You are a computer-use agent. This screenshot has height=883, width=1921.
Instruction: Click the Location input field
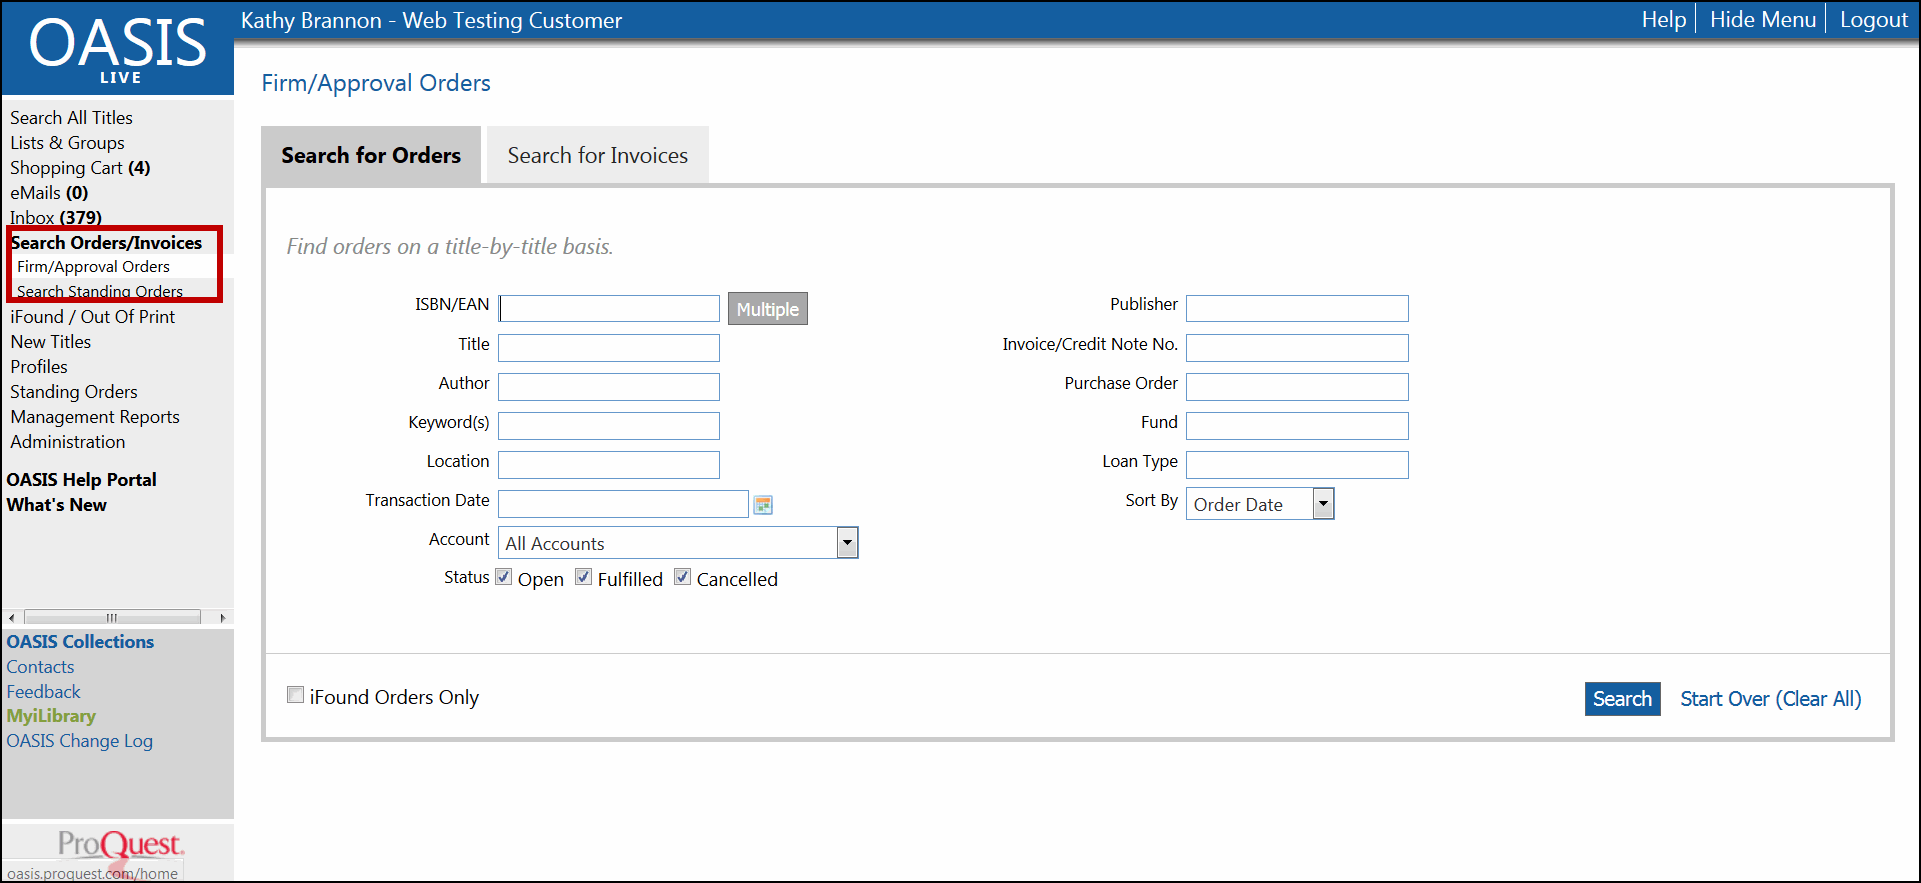609,464
